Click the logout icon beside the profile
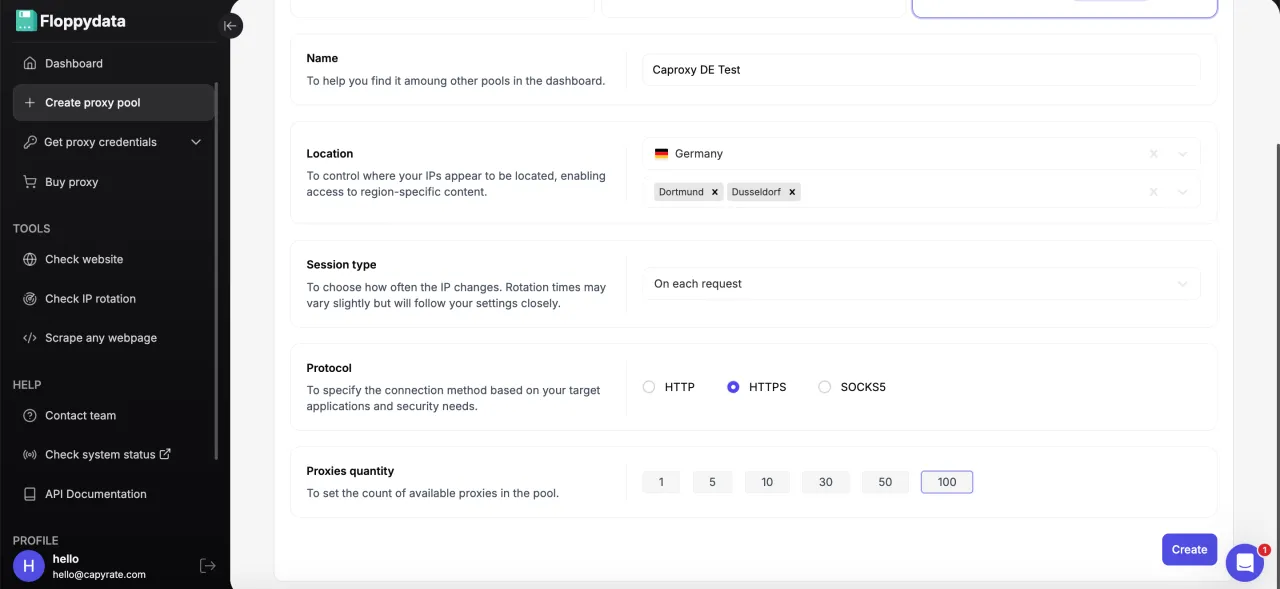The image size is (1280, 589). tap(208, 566)
